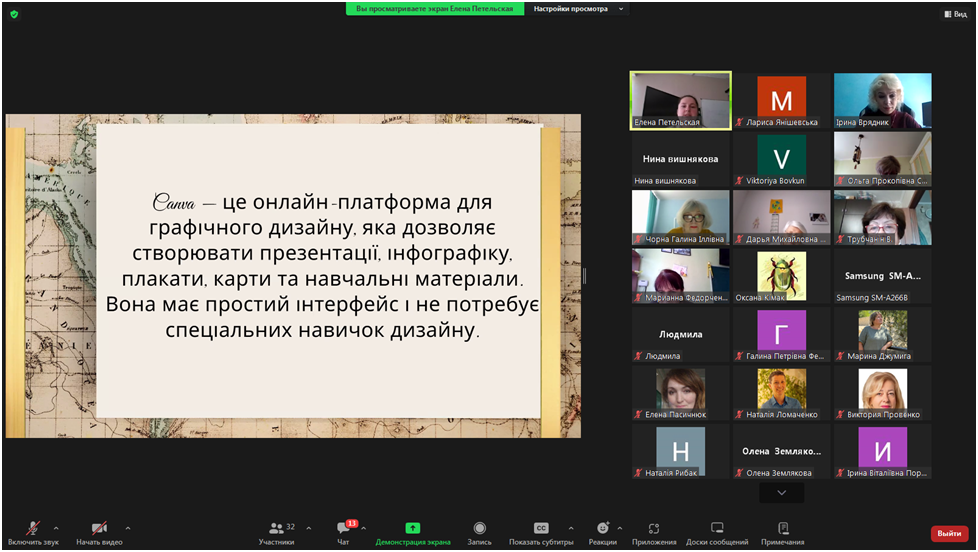Open the Participants panel icon
This screenshot has height=552, width=978.
coord(277,528)
